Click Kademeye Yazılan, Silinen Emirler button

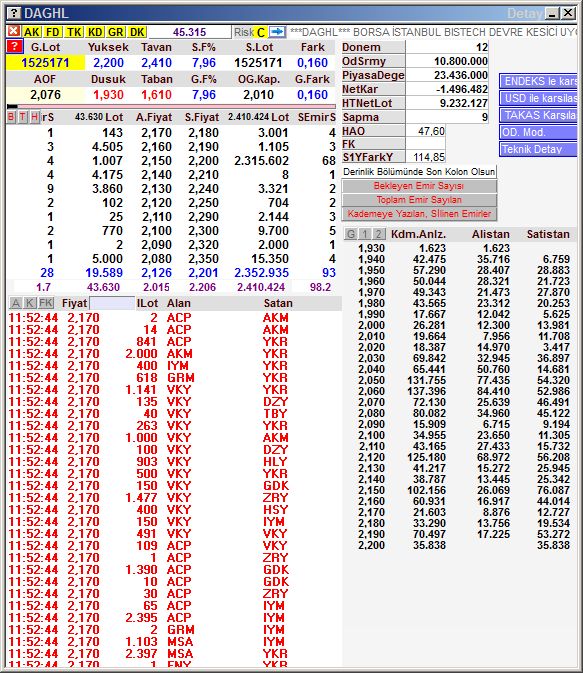tap(419, 214)
